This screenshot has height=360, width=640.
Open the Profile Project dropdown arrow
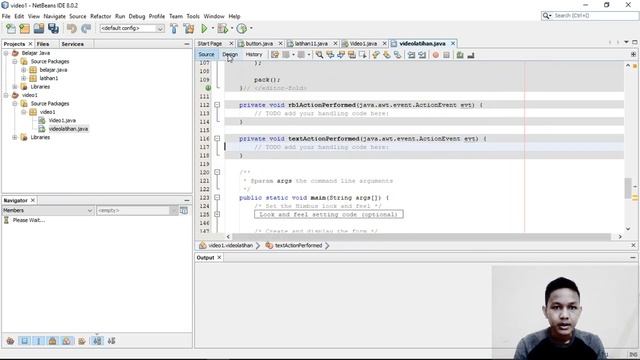pyautogui.click(x=251, y=28)
